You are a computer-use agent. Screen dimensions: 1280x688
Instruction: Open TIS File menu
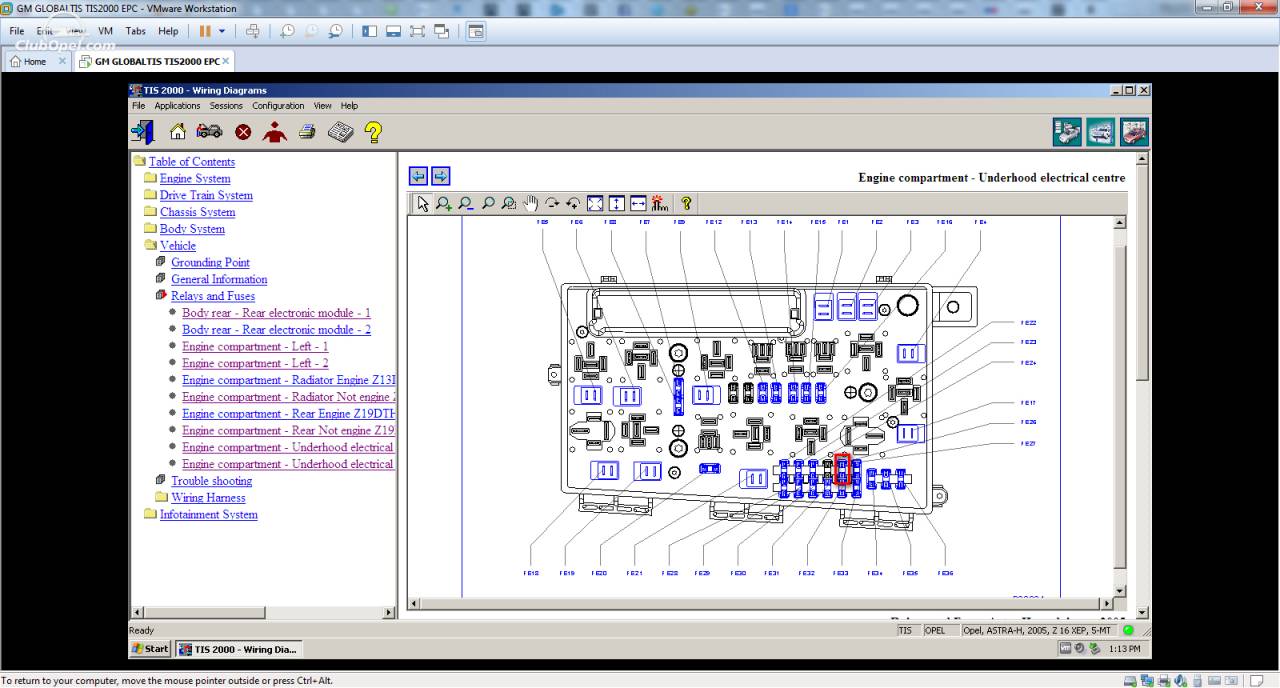pos(138,105)
